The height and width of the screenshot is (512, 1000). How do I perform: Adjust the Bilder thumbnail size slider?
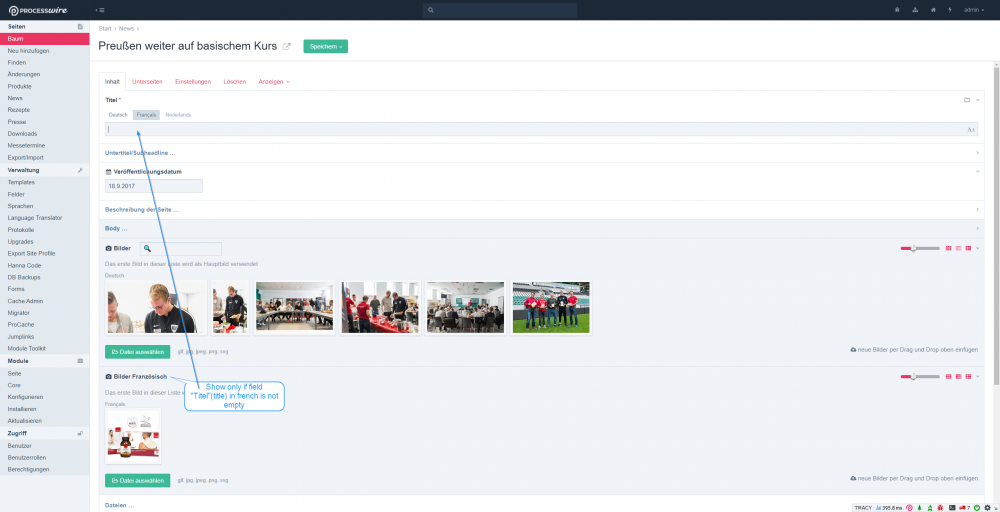(913, 248)
